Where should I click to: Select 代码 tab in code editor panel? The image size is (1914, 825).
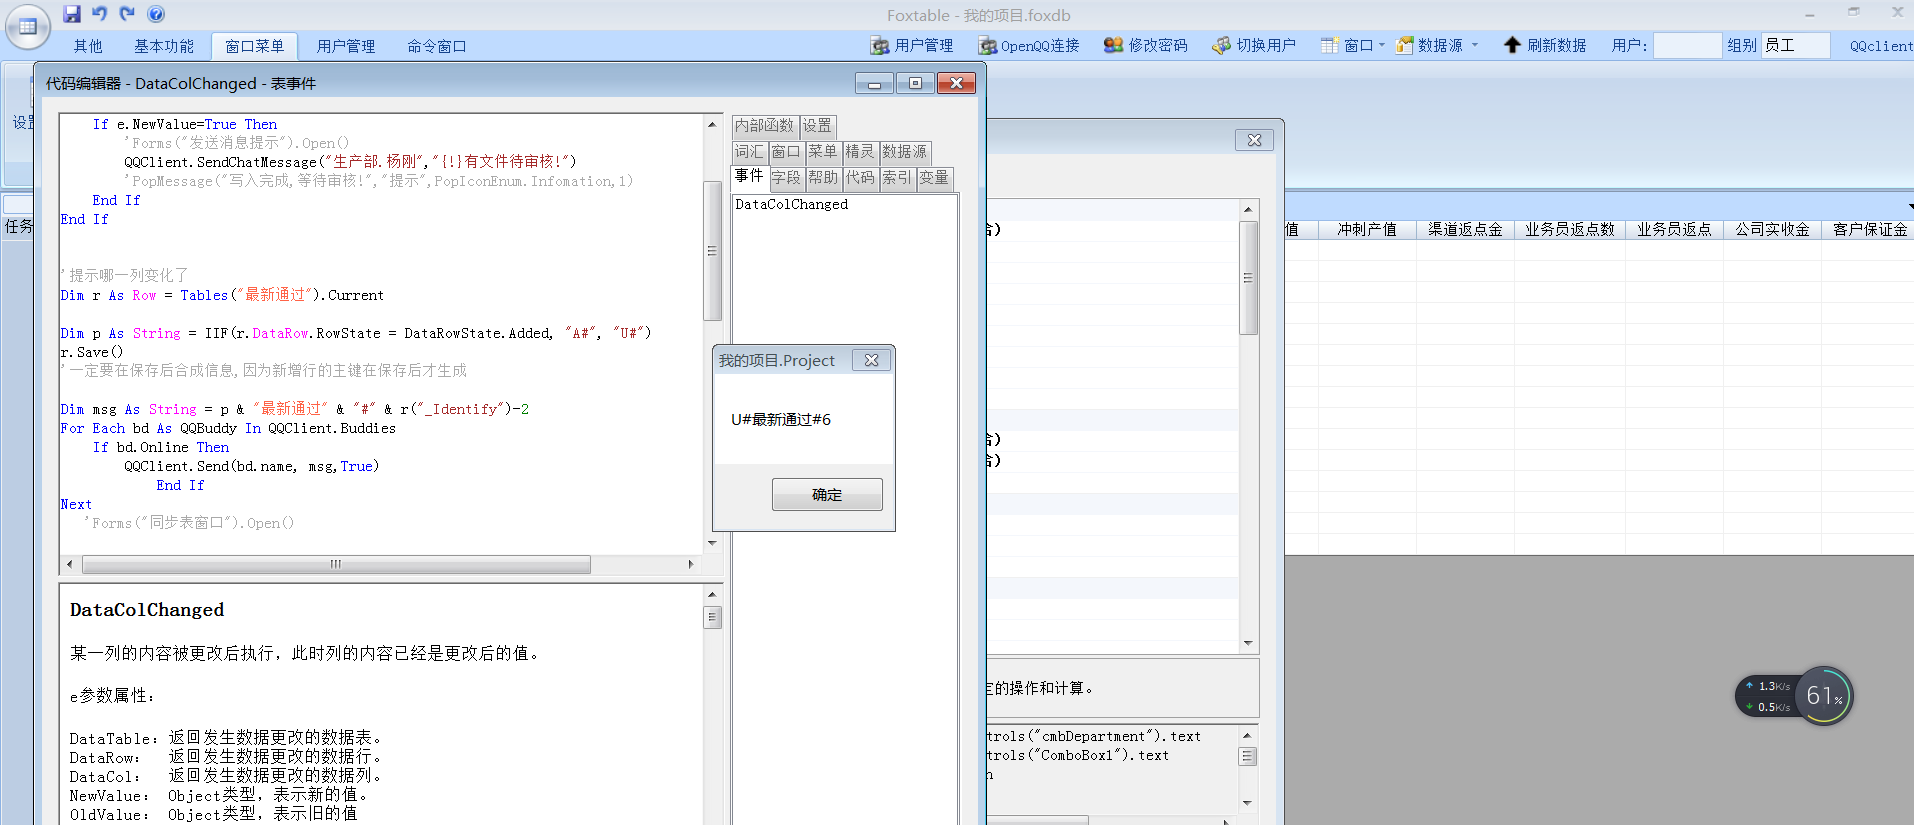coord(860,177)
